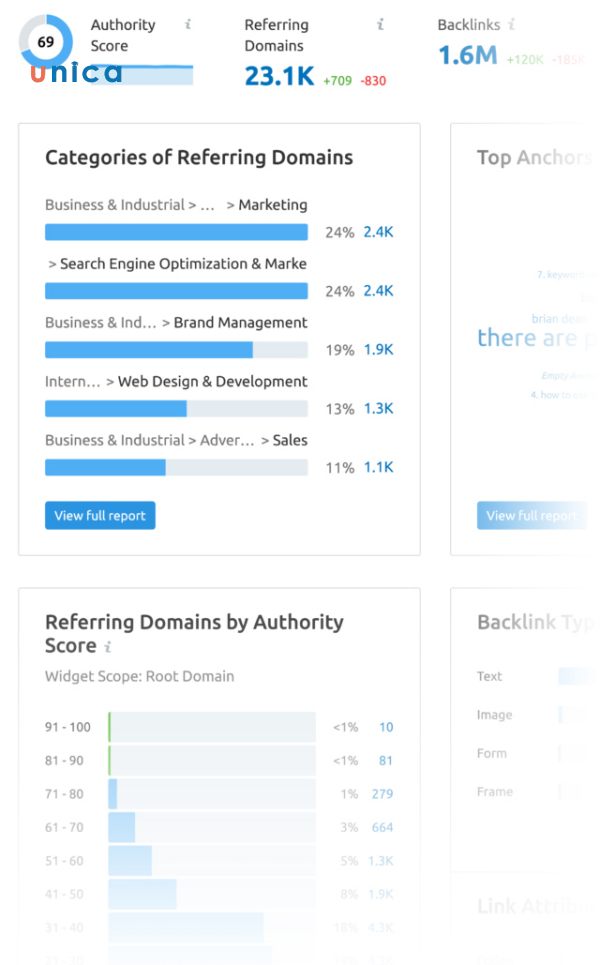Screen dimensions: 600x965
Task: Select the Marketing category label
Action: click(273, 205)
